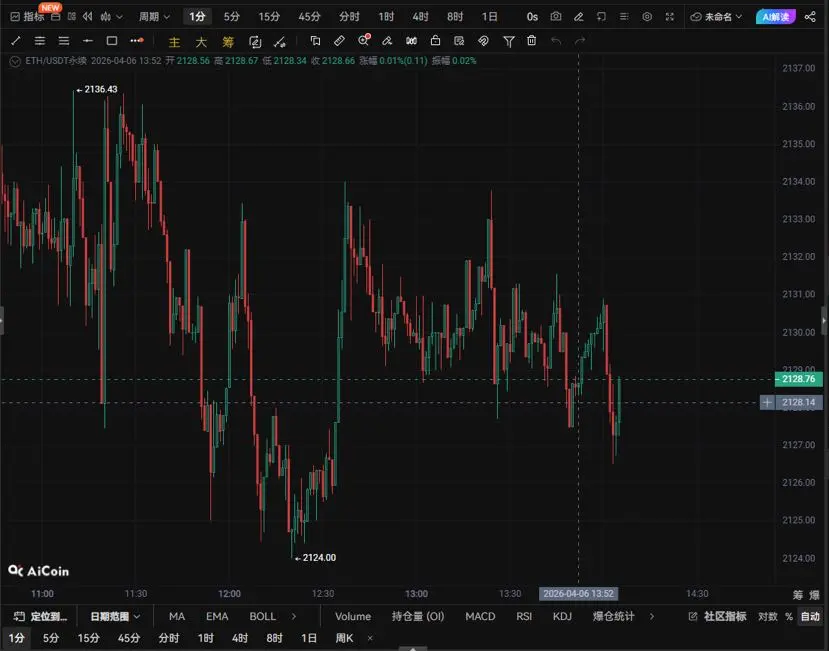The image size is (829, 651).
Task: Toggle the lock drawings icon
Action: pos(435,41)
